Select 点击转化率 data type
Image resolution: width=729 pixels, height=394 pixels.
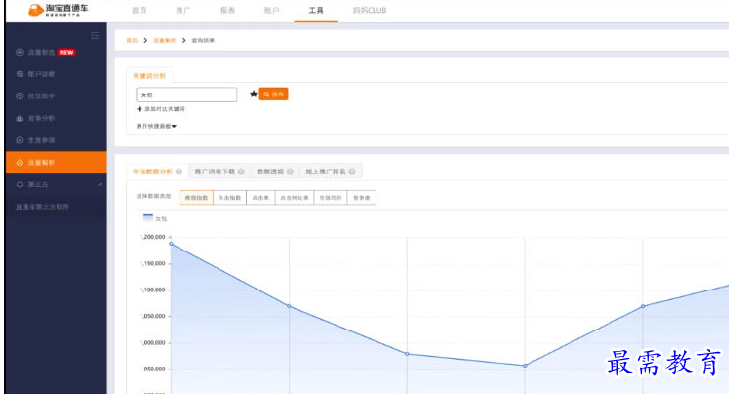coord(294,198)
